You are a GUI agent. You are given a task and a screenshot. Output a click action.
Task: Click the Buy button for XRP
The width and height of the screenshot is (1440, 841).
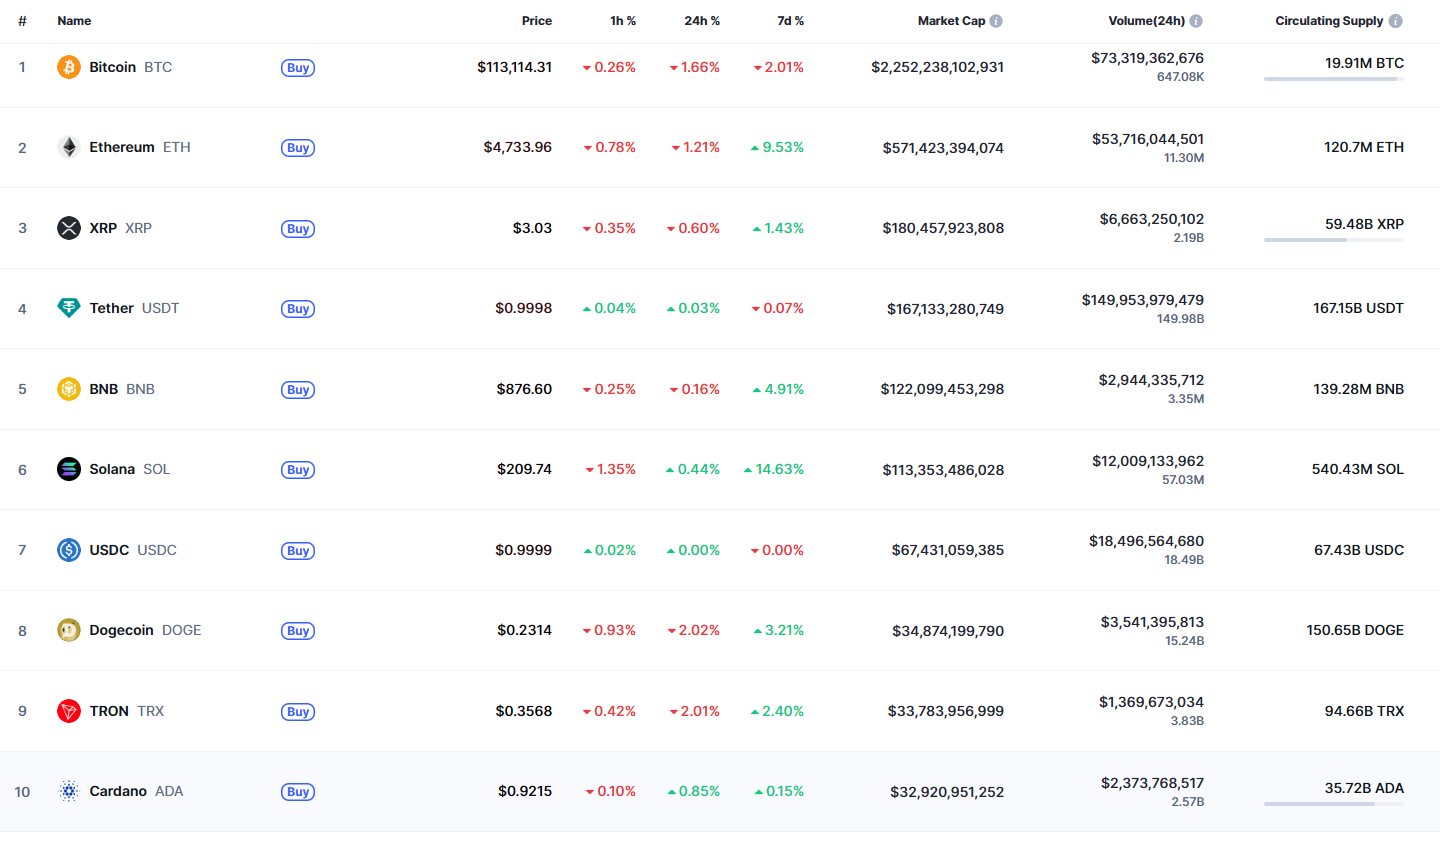(298, 229)
